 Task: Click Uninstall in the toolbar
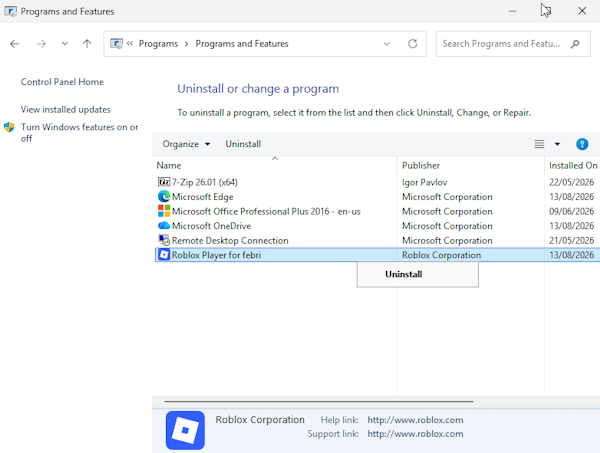pos(243,144)
